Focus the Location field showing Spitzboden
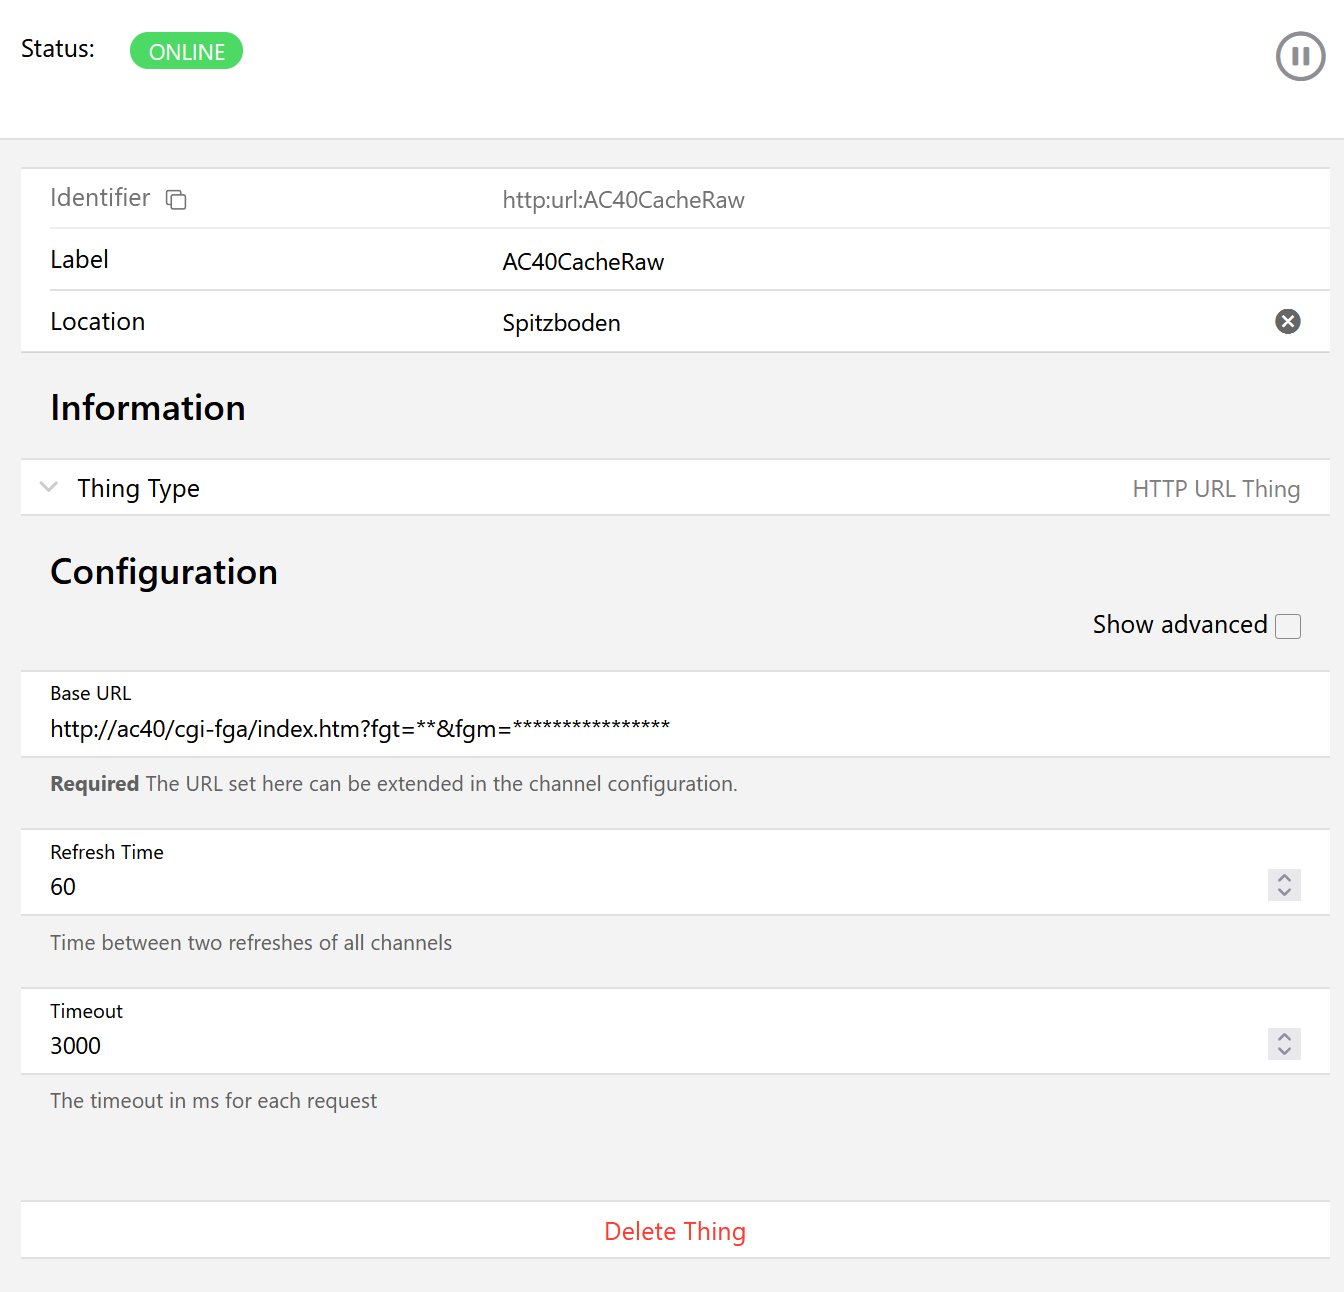The height and width of the screenshot is (1292, 1344). 561,323
